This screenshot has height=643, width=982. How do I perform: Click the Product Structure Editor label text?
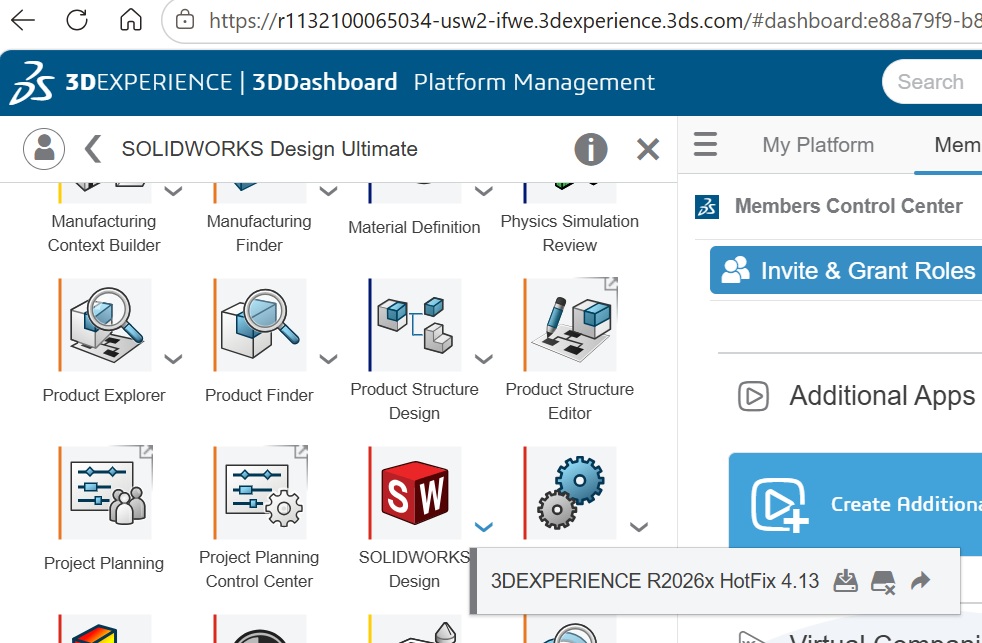[x=570, y=401]
